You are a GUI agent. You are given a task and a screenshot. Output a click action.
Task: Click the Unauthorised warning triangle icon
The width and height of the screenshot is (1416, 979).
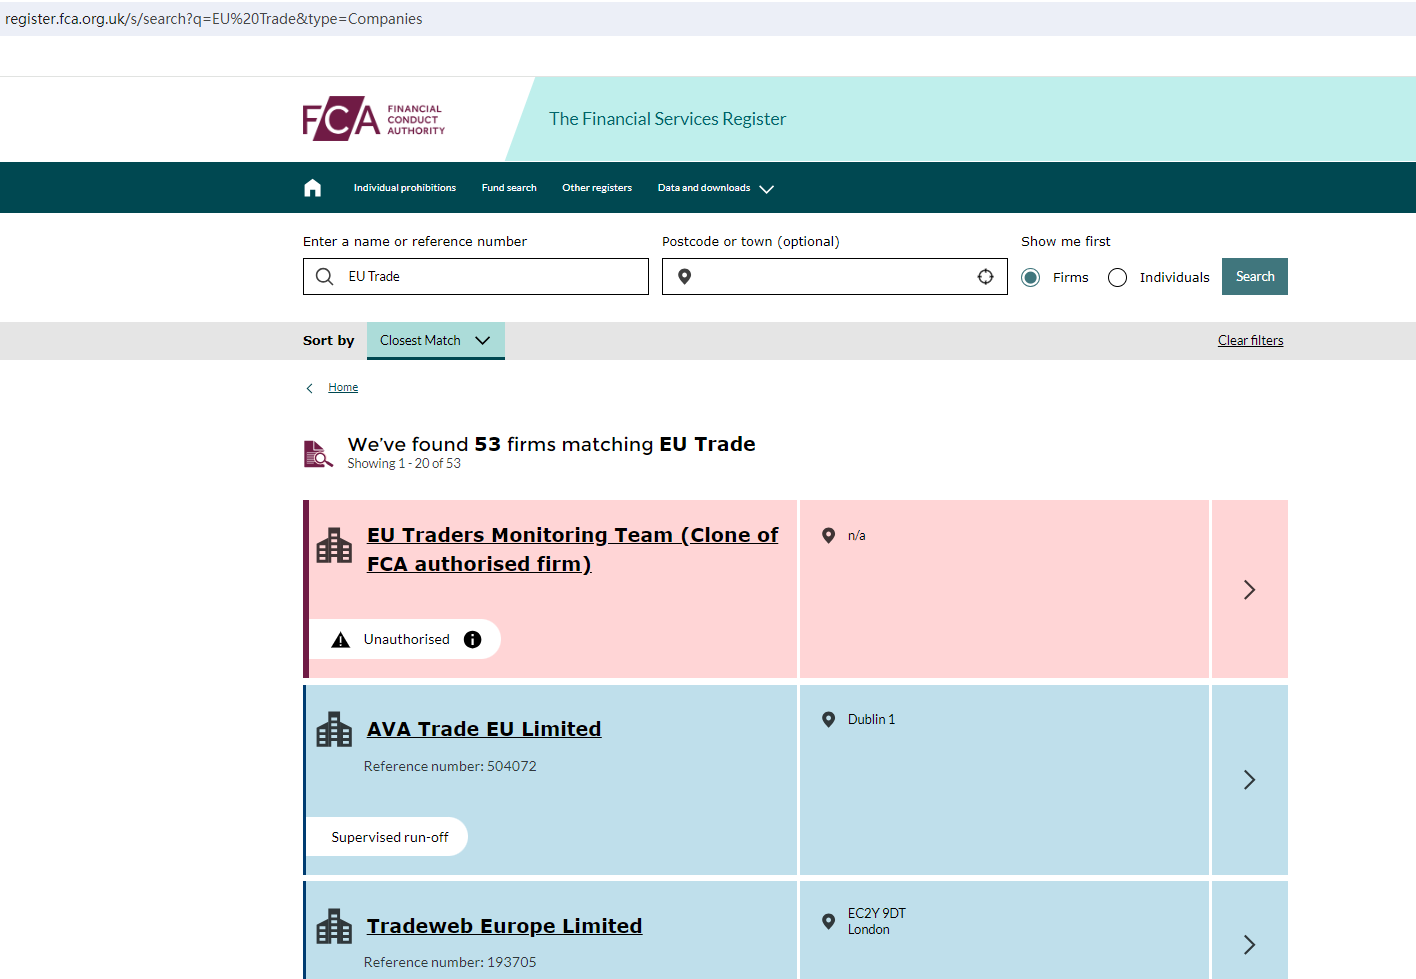click(x=341, y=640)
